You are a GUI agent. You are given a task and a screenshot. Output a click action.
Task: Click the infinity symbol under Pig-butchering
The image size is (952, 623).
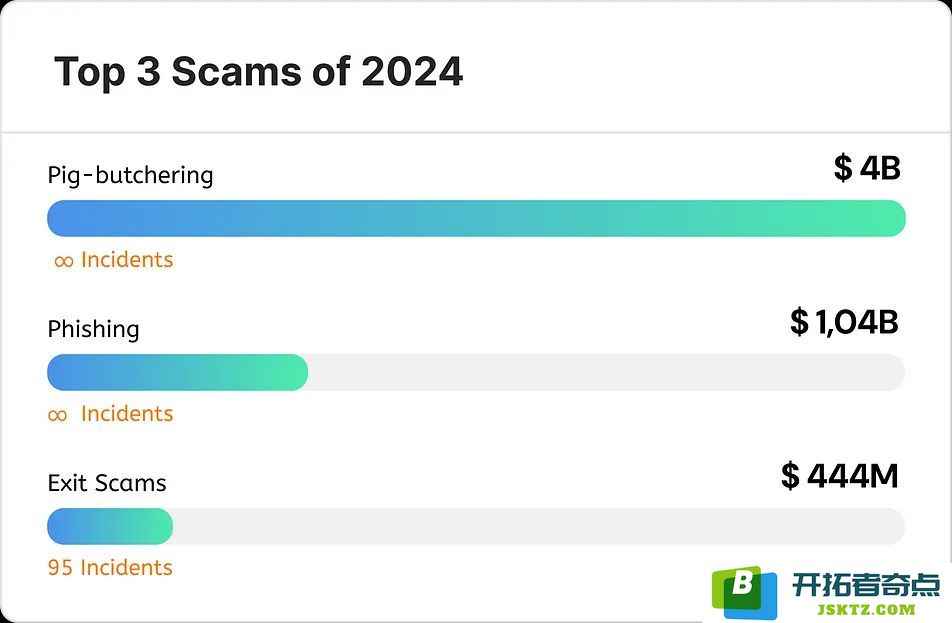pyautogui.click(x=64, y=262)
